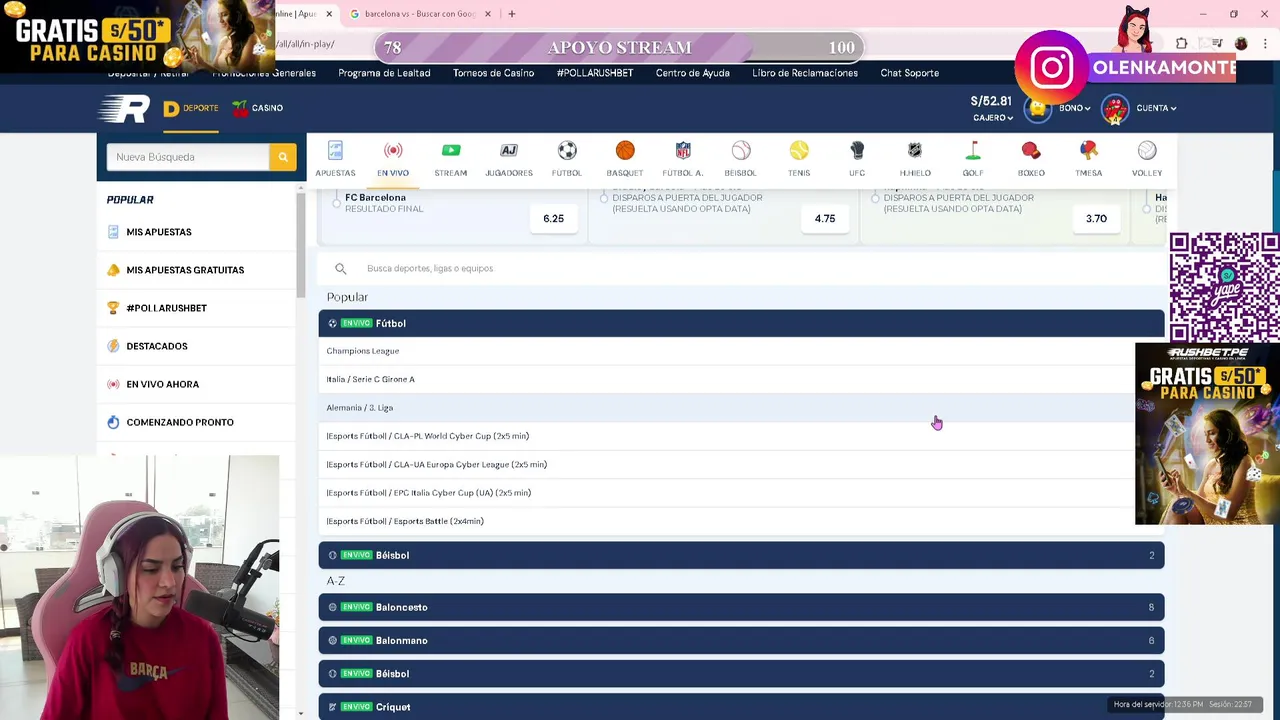The width and height of the screenshot is (1280, 720).
Task: Click the Busca deportes, ligas o equipos field
Action: pyautogui.click(x=741, y=268)
